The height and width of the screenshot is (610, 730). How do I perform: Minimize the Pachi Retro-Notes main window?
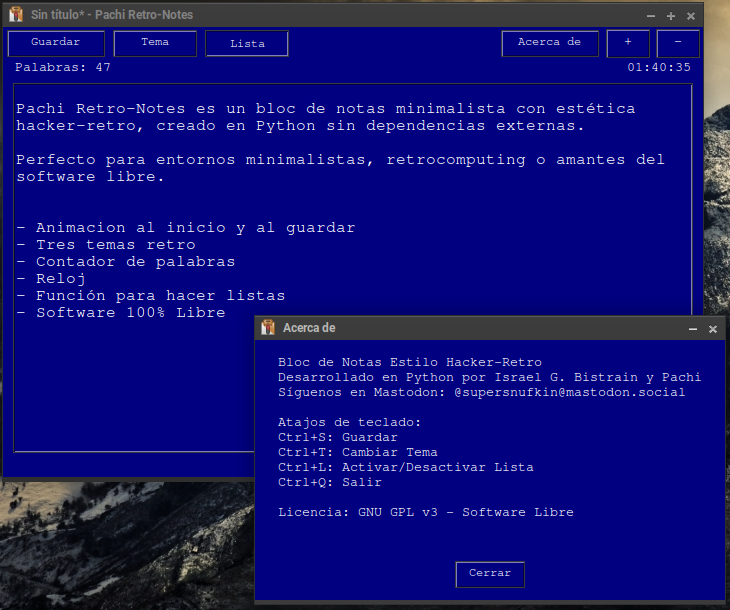(651, 16)
